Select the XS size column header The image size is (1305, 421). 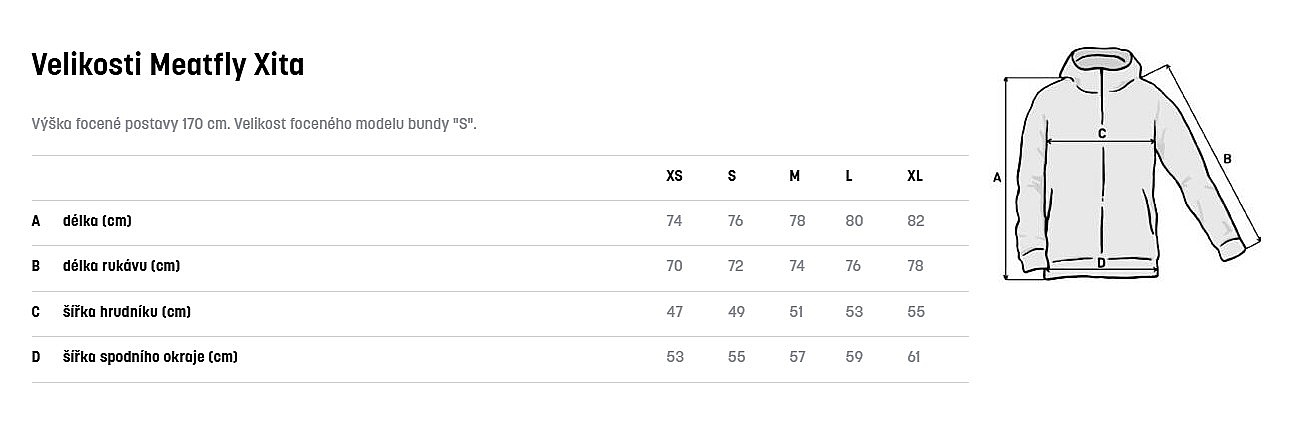674,176
